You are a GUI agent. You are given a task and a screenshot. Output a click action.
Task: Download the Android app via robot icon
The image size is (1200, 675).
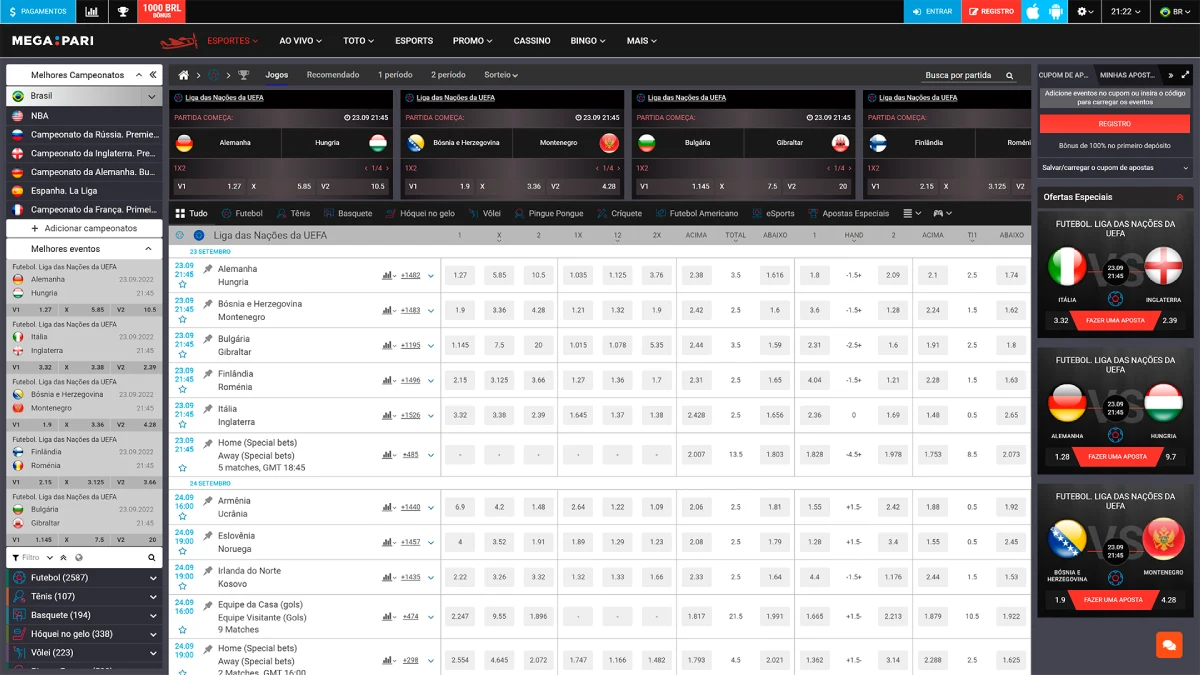(1055, 11)
